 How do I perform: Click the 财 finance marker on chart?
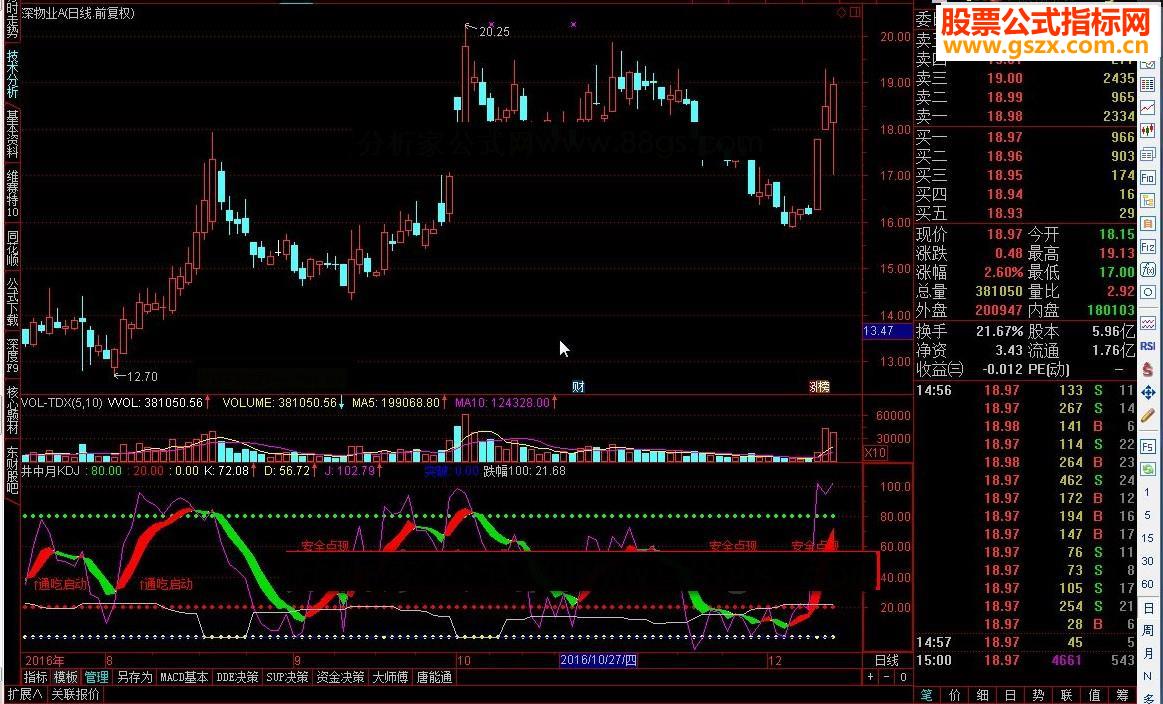tap(578, 386)
